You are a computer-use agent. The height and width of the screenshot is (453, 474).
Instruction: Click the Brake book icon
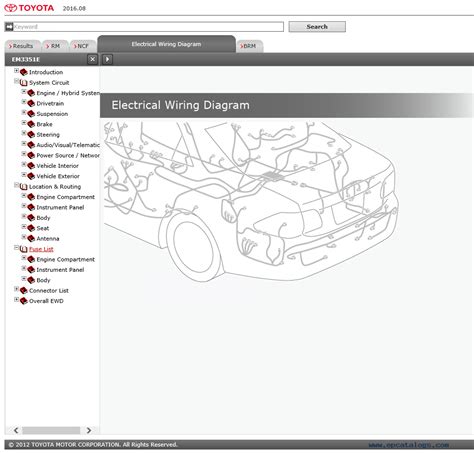click(31, 124)
